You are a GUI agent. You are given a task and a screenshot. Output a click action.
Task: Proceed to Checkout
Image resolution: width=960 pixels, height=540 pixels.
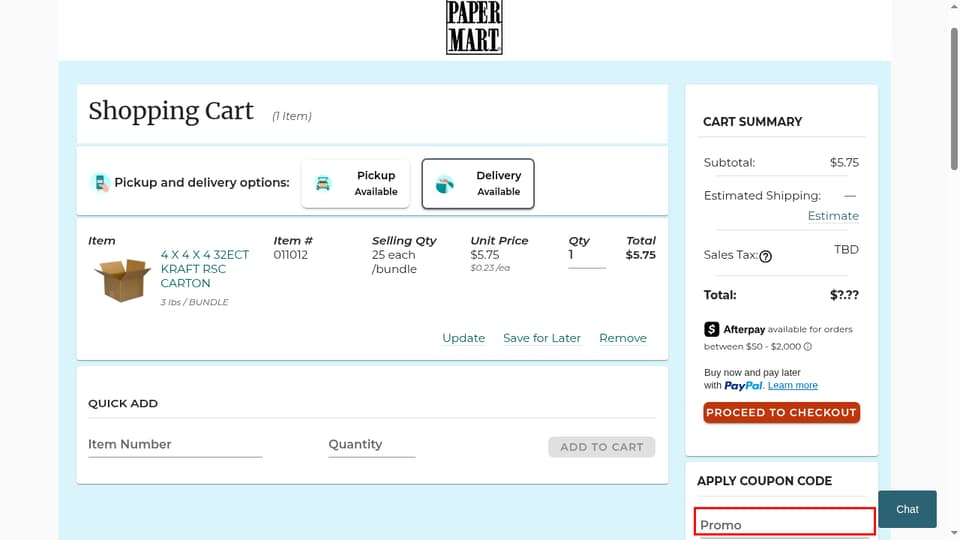click(781, 413)
